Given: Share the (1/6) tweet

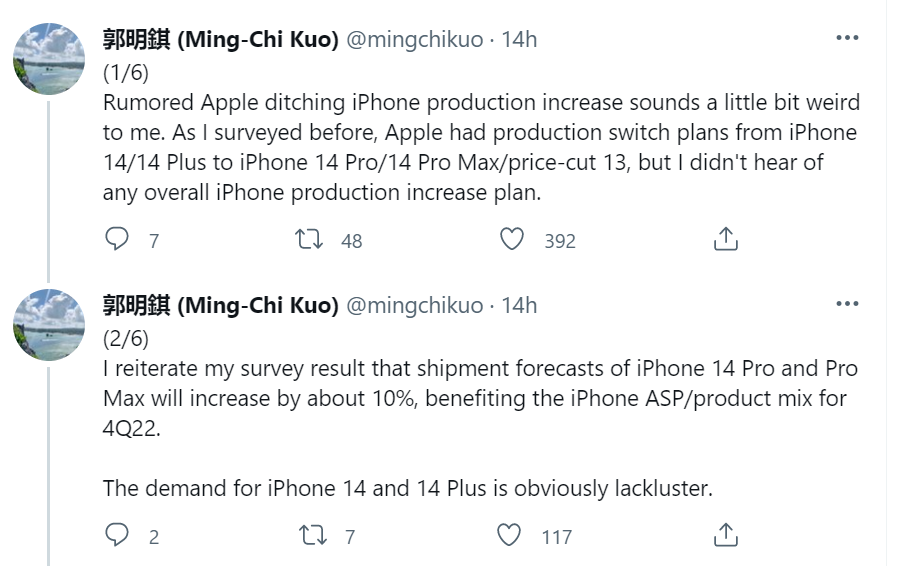Looking at the screenshot, I should point(726,240).
